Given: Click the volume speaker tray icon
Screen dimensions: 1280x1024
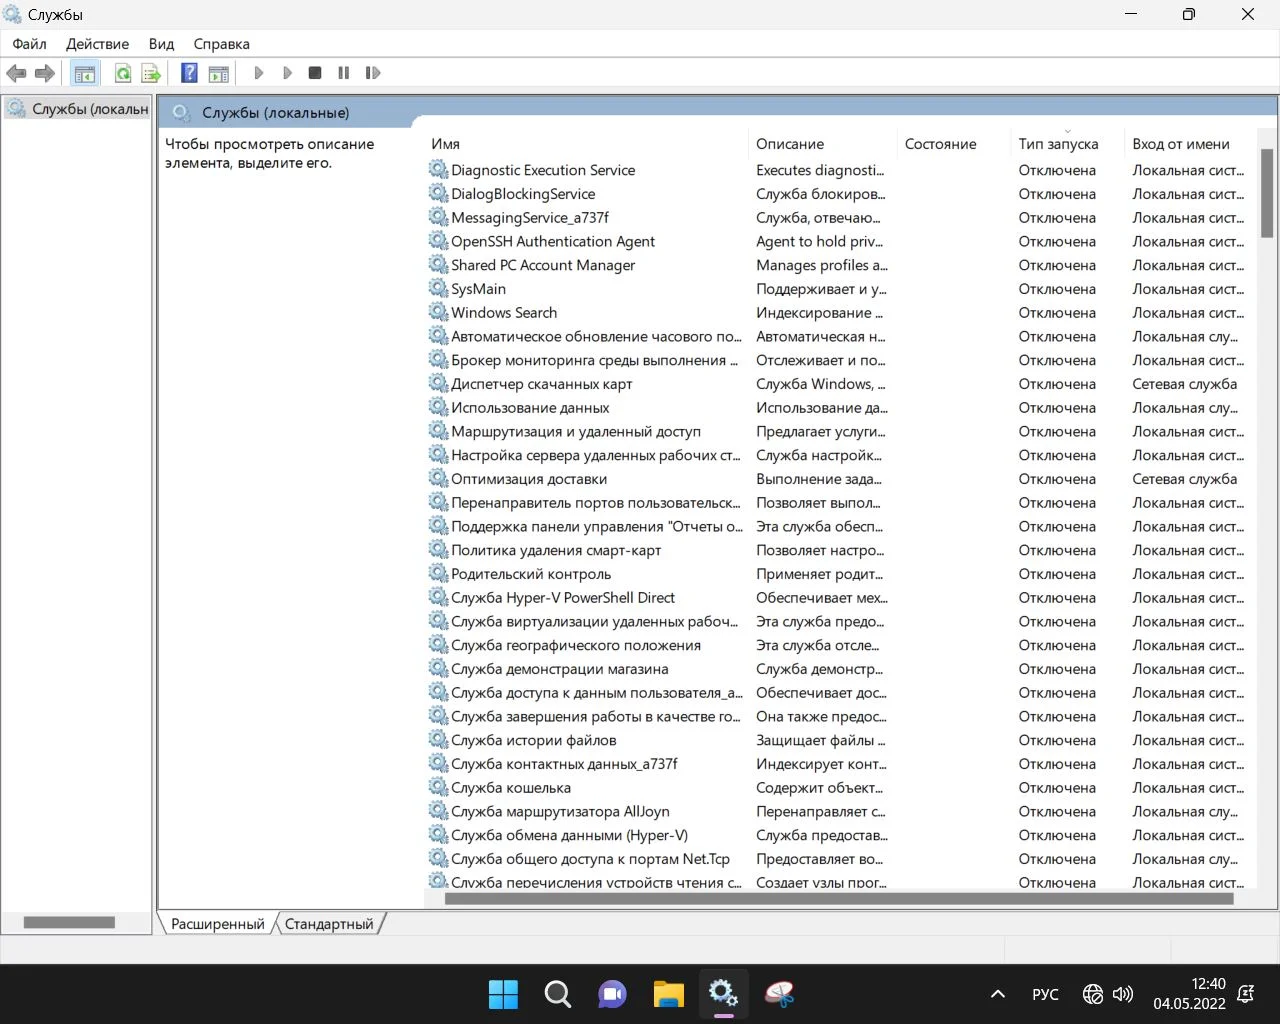Looking at the screenshot, I should [x=1123, y=994].
